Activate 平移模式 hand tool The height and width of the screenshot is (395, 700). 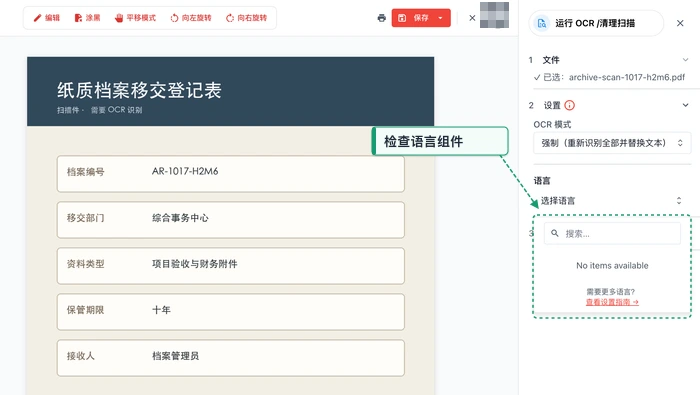pos(135,18)
